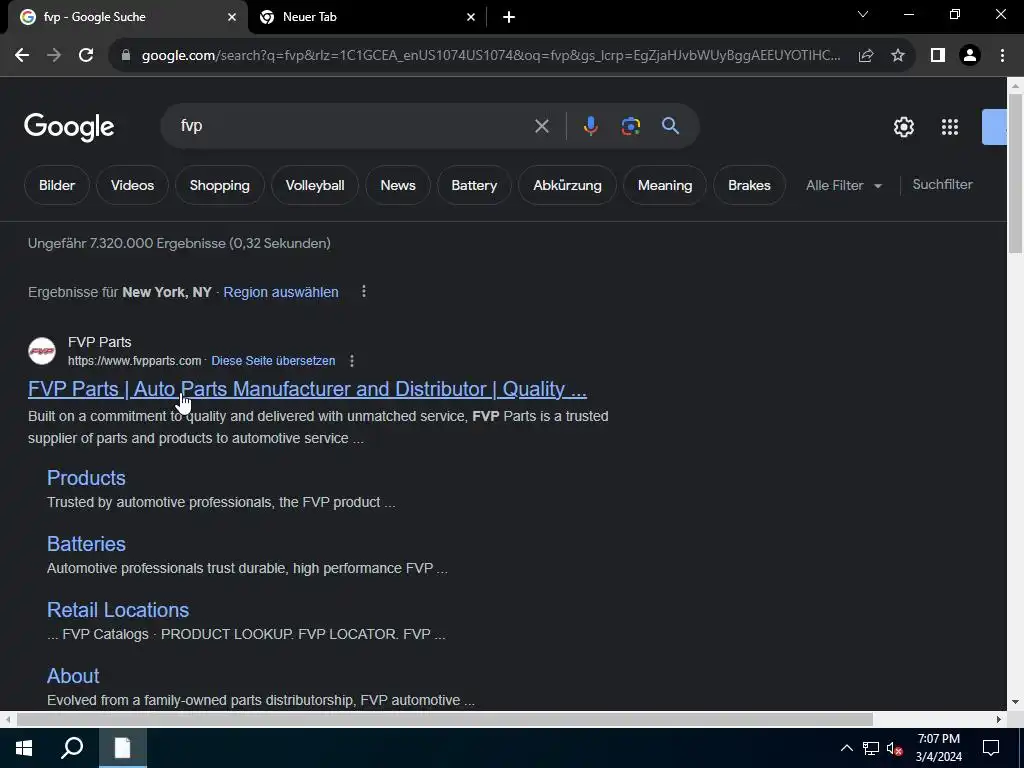
Task: Show News results
Action: [x=398, y=185]
